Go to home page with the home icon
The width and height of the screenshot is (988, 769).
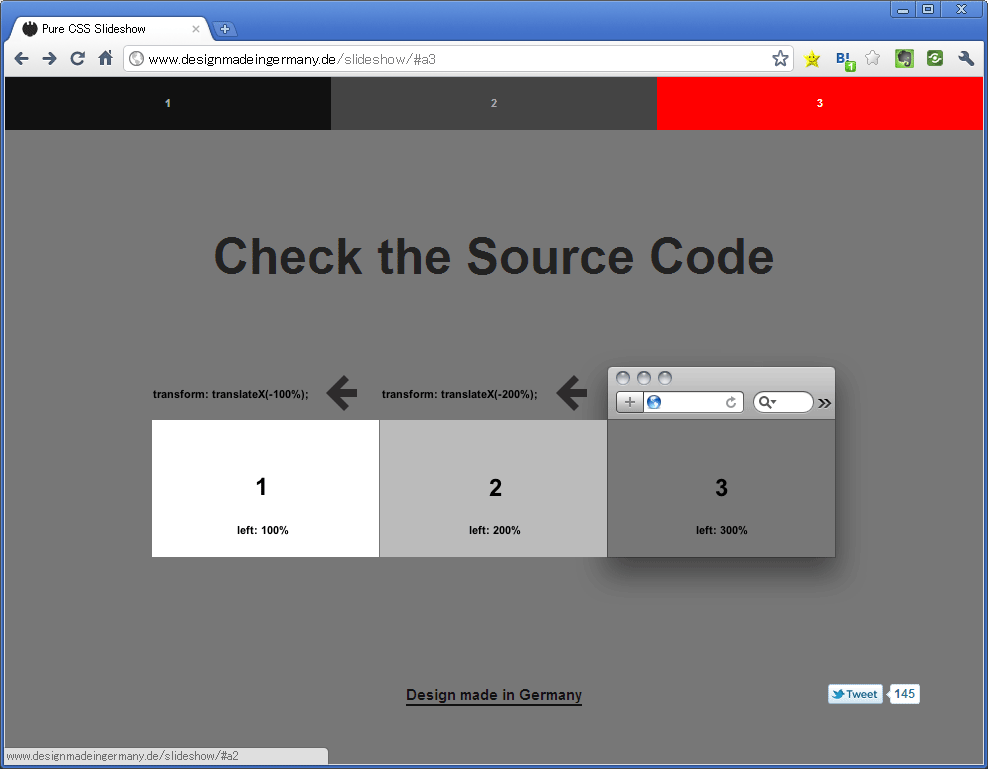click(x=105, y=58)
